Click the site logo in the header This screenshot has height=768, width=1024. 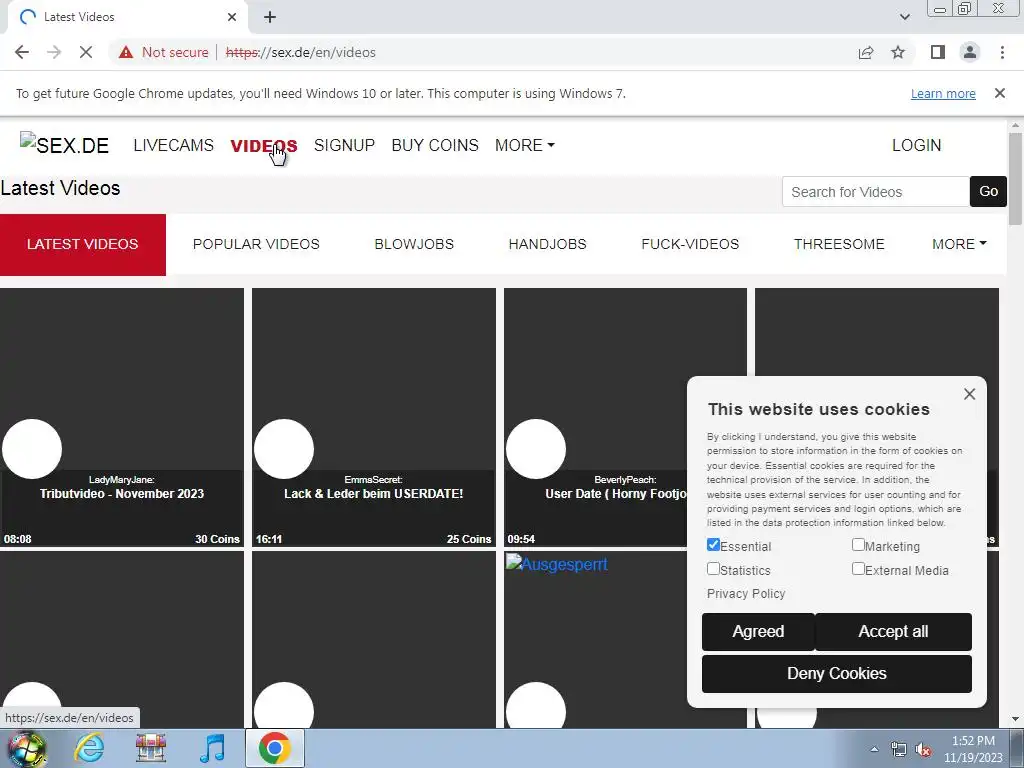[x=64, y=144]
